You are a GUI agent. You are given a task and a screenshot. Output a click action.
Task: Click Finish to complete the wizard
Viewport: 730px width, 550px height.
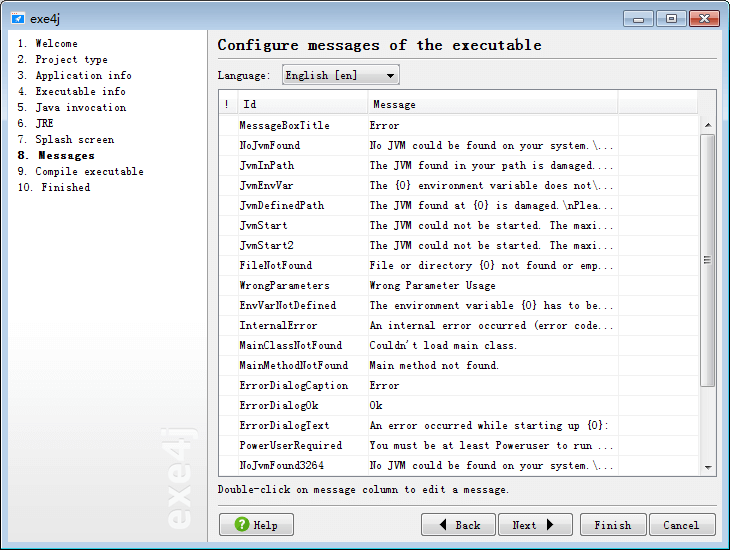pos(612,525)
